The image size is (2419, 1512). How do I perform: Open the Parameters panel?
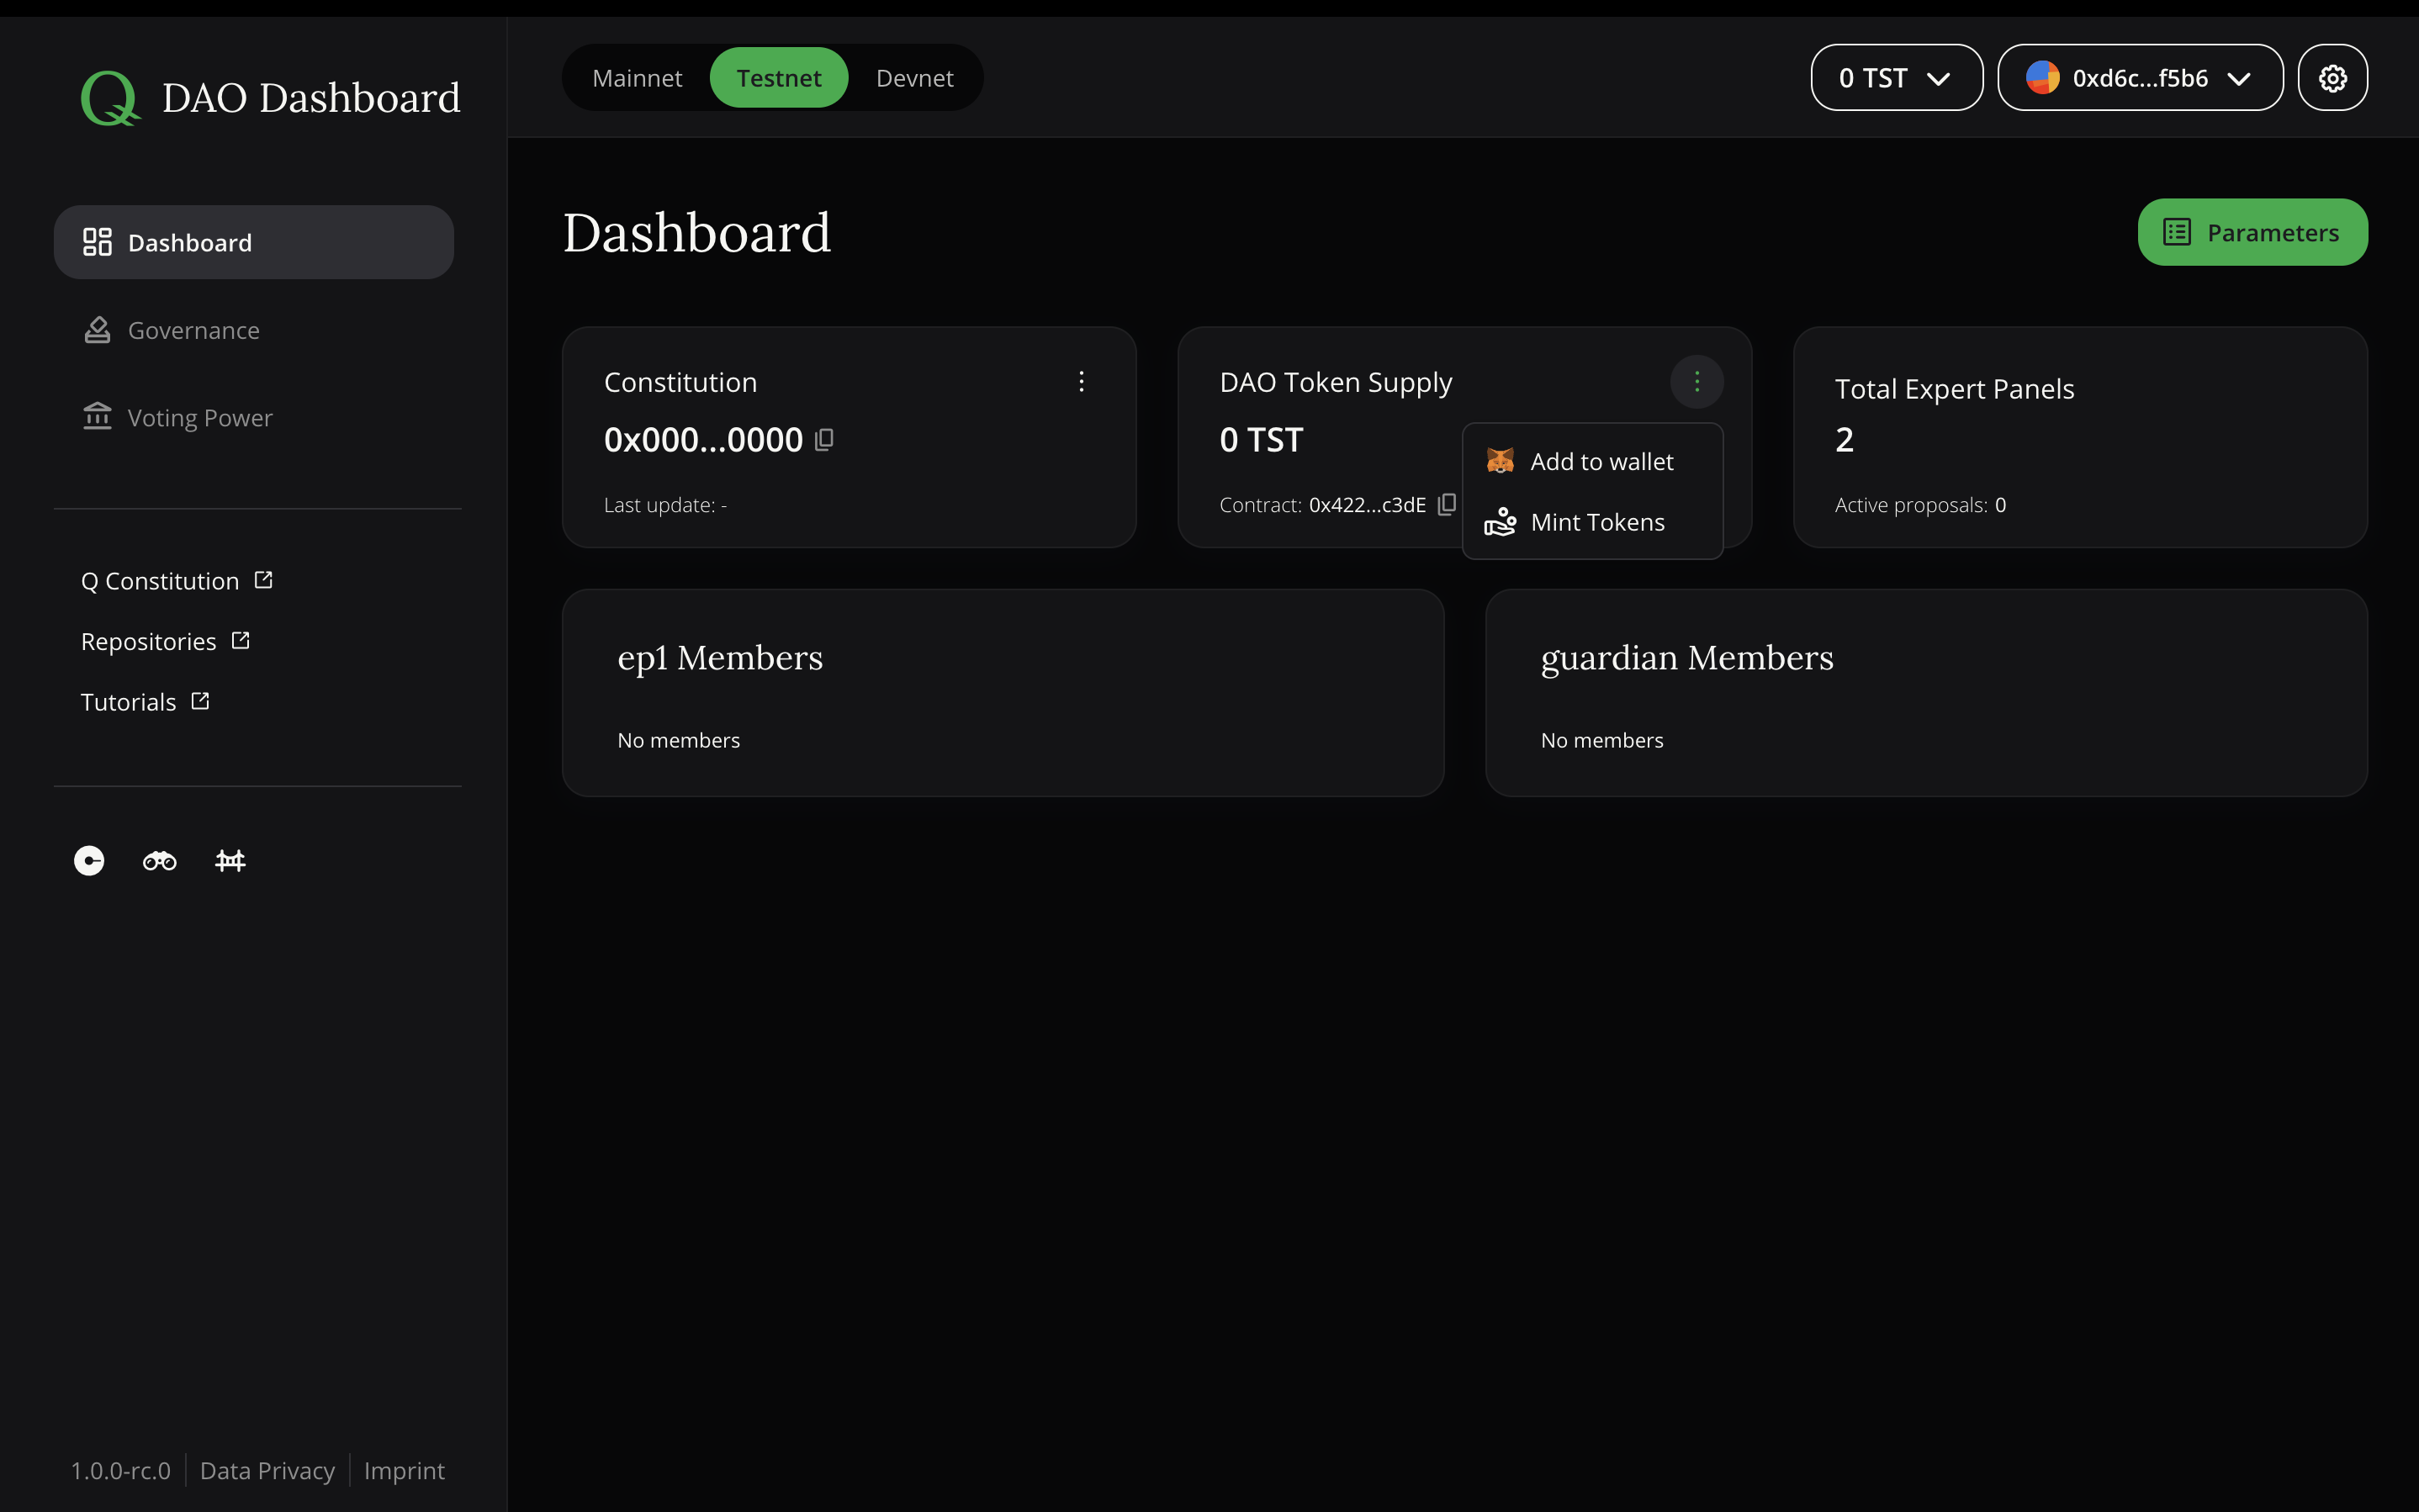pos(2252,231)
